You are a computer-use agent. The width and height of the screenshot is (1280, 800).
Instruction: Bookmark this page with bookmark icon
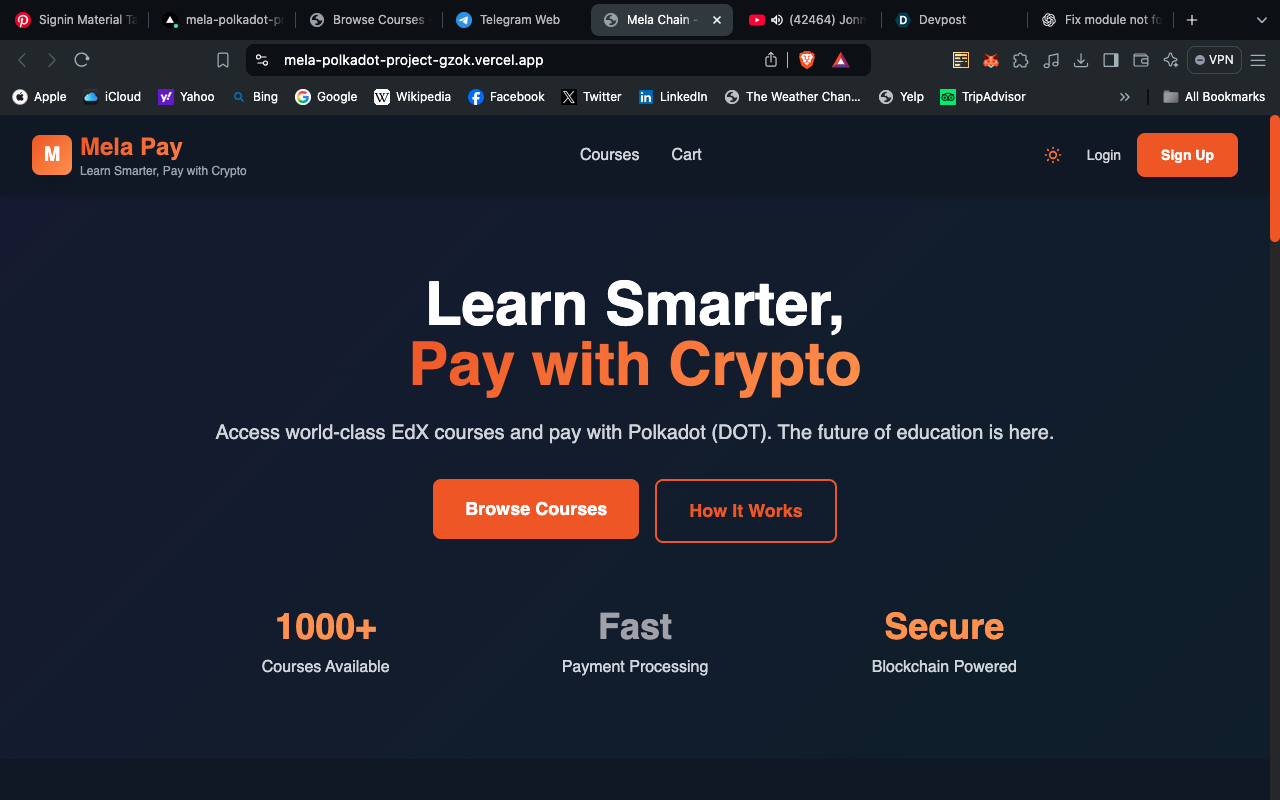click(223, 60)
